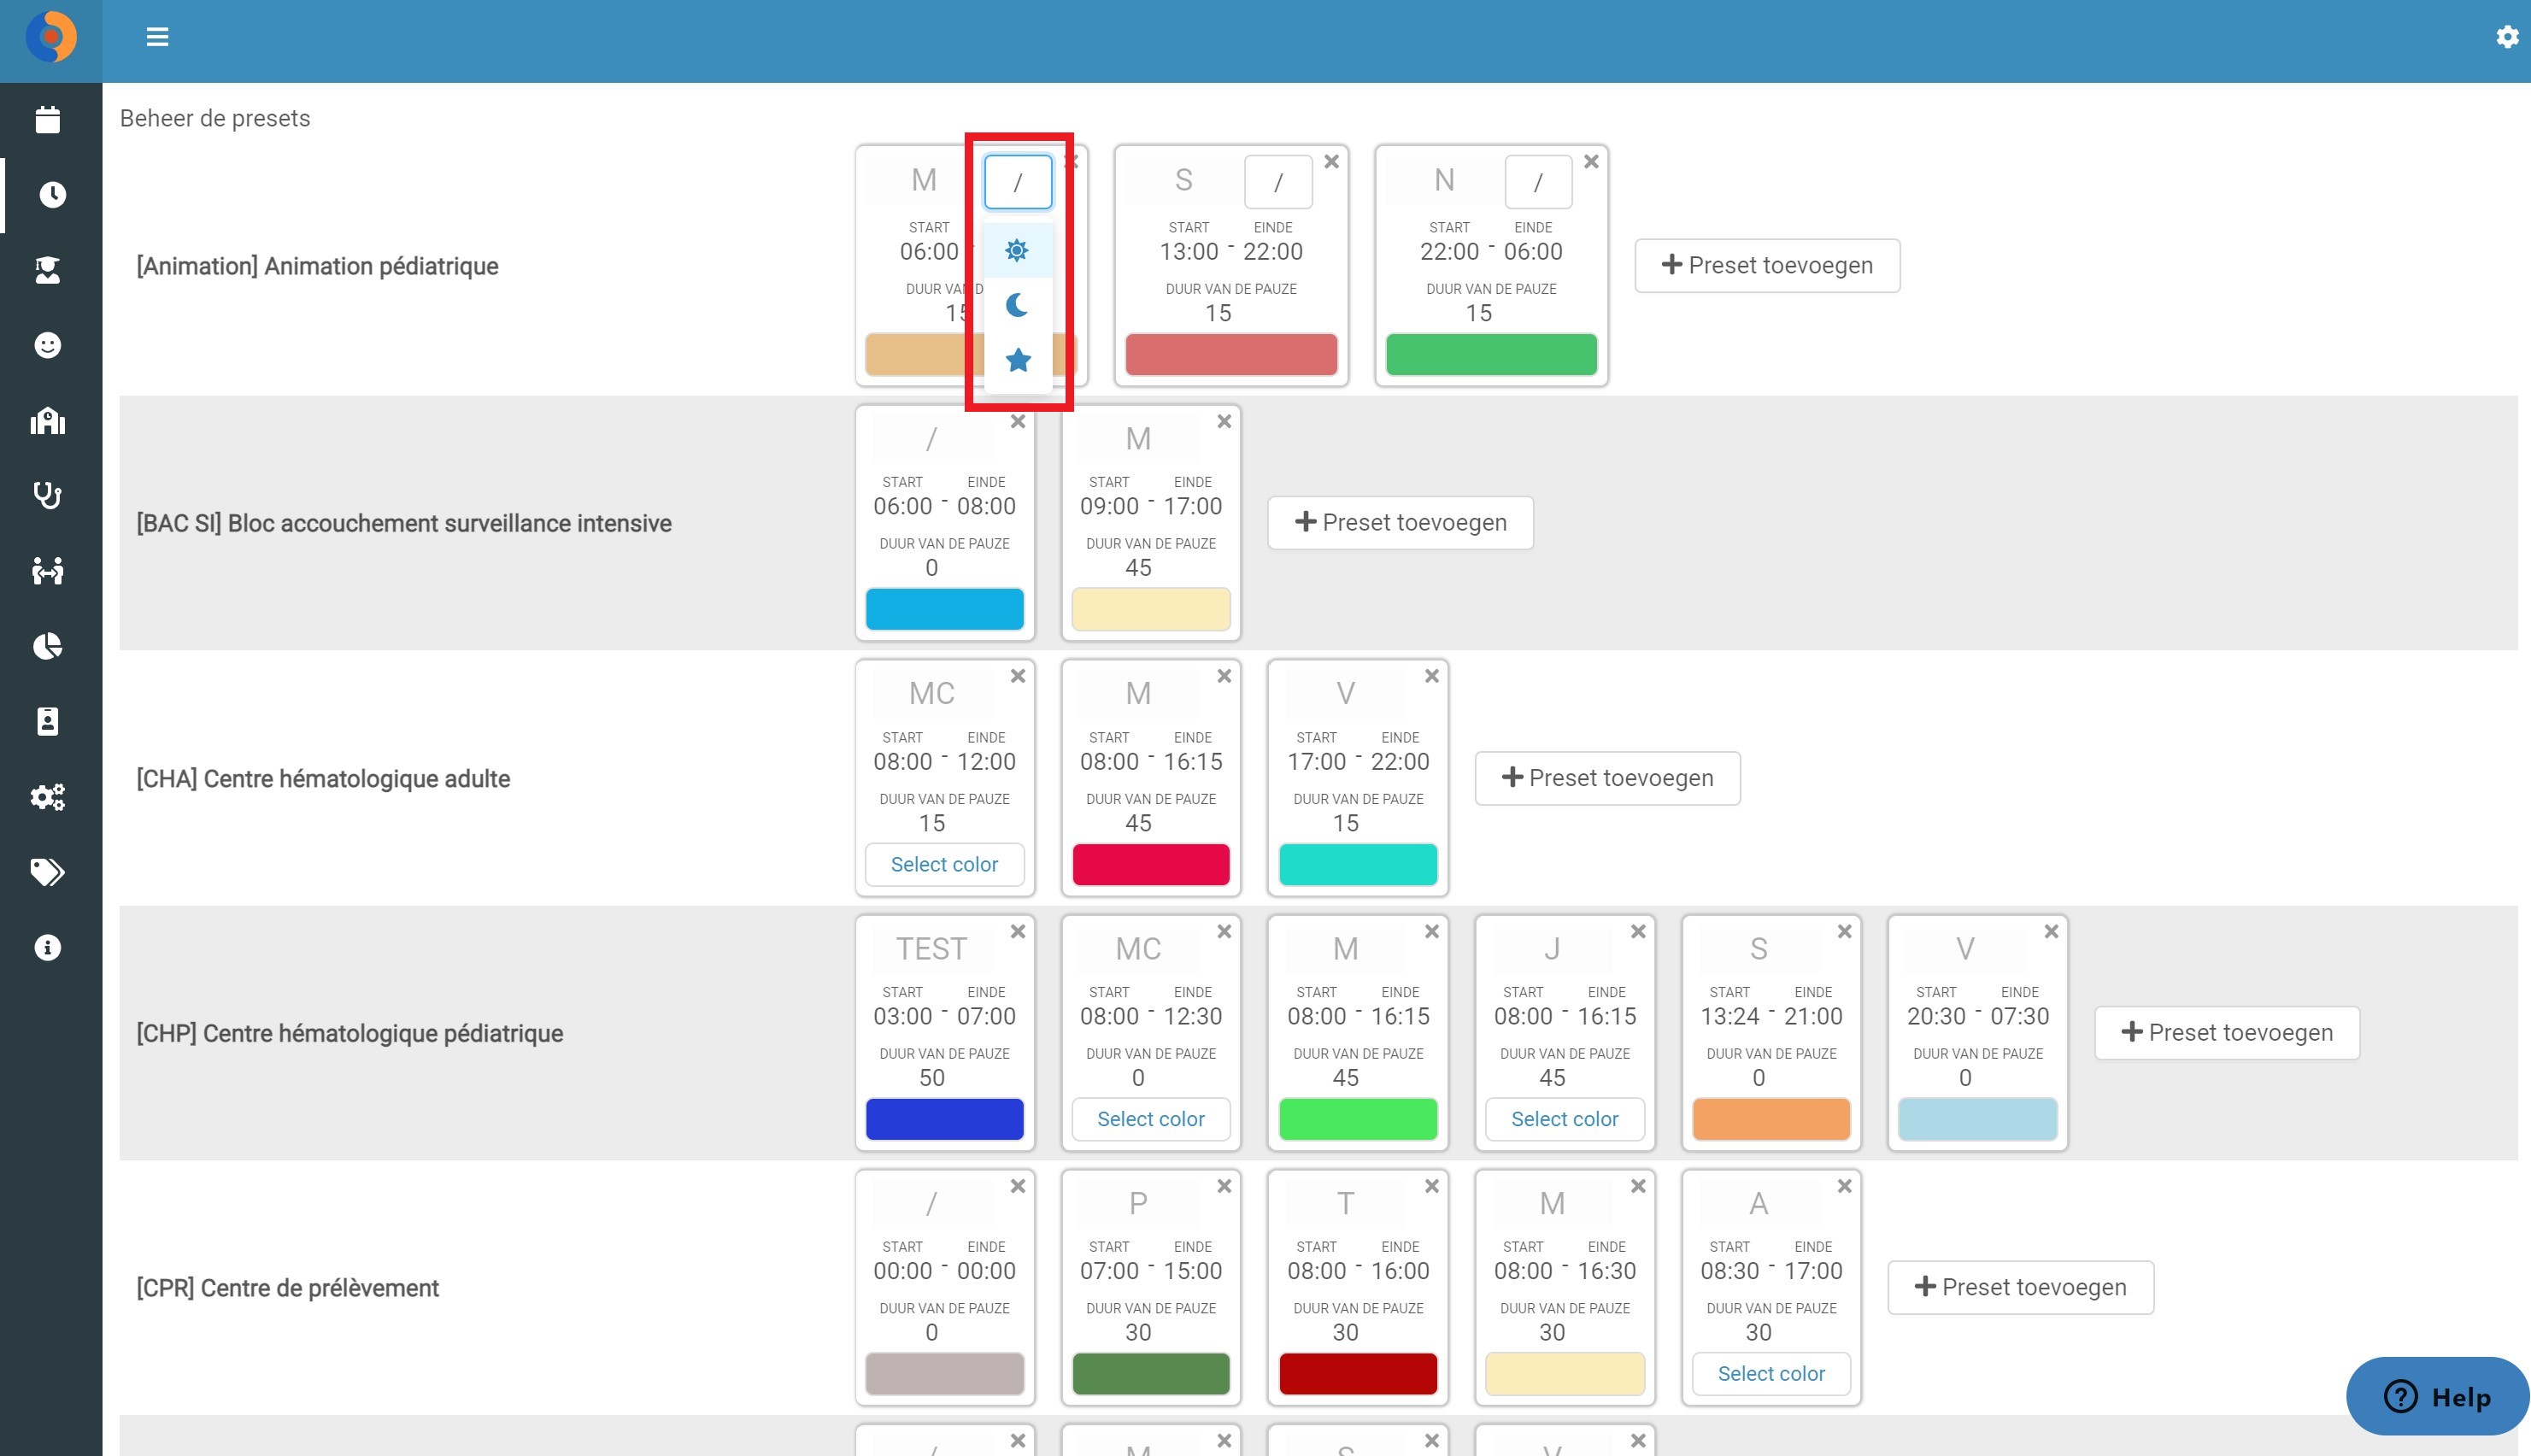Open clock presets section in sidebar
Viewport: 2531px width, 1456px height.
(51, 194)
